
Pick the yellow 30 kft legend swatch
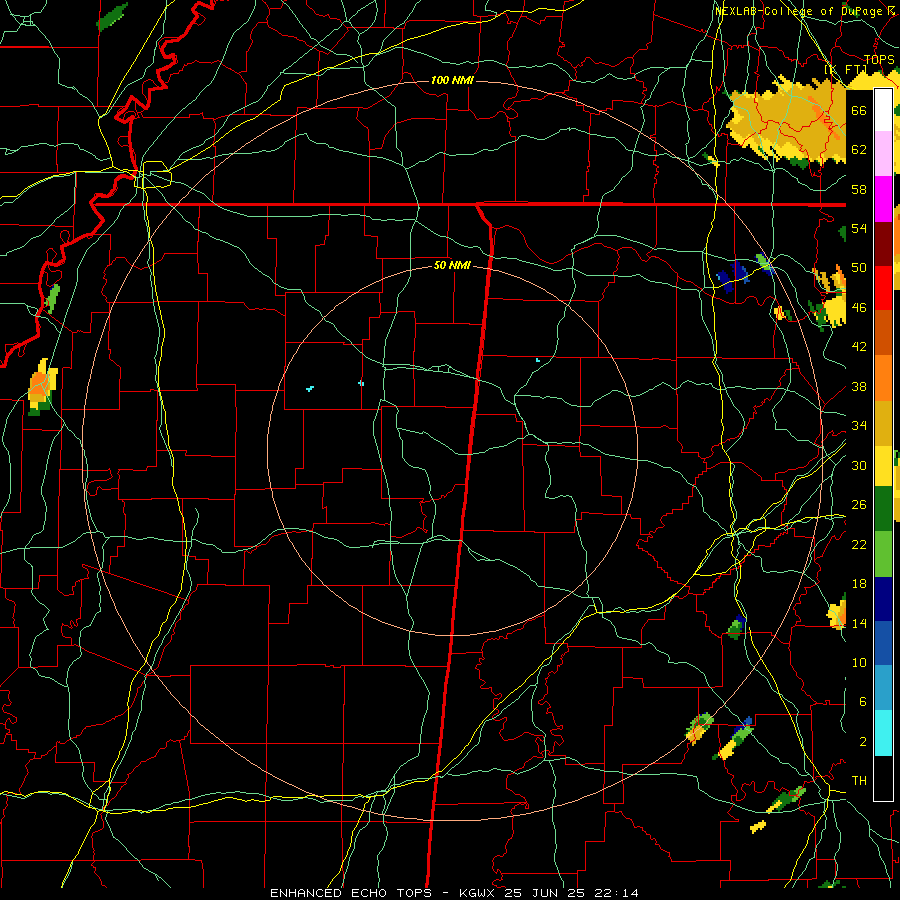(x=883, y=466)
